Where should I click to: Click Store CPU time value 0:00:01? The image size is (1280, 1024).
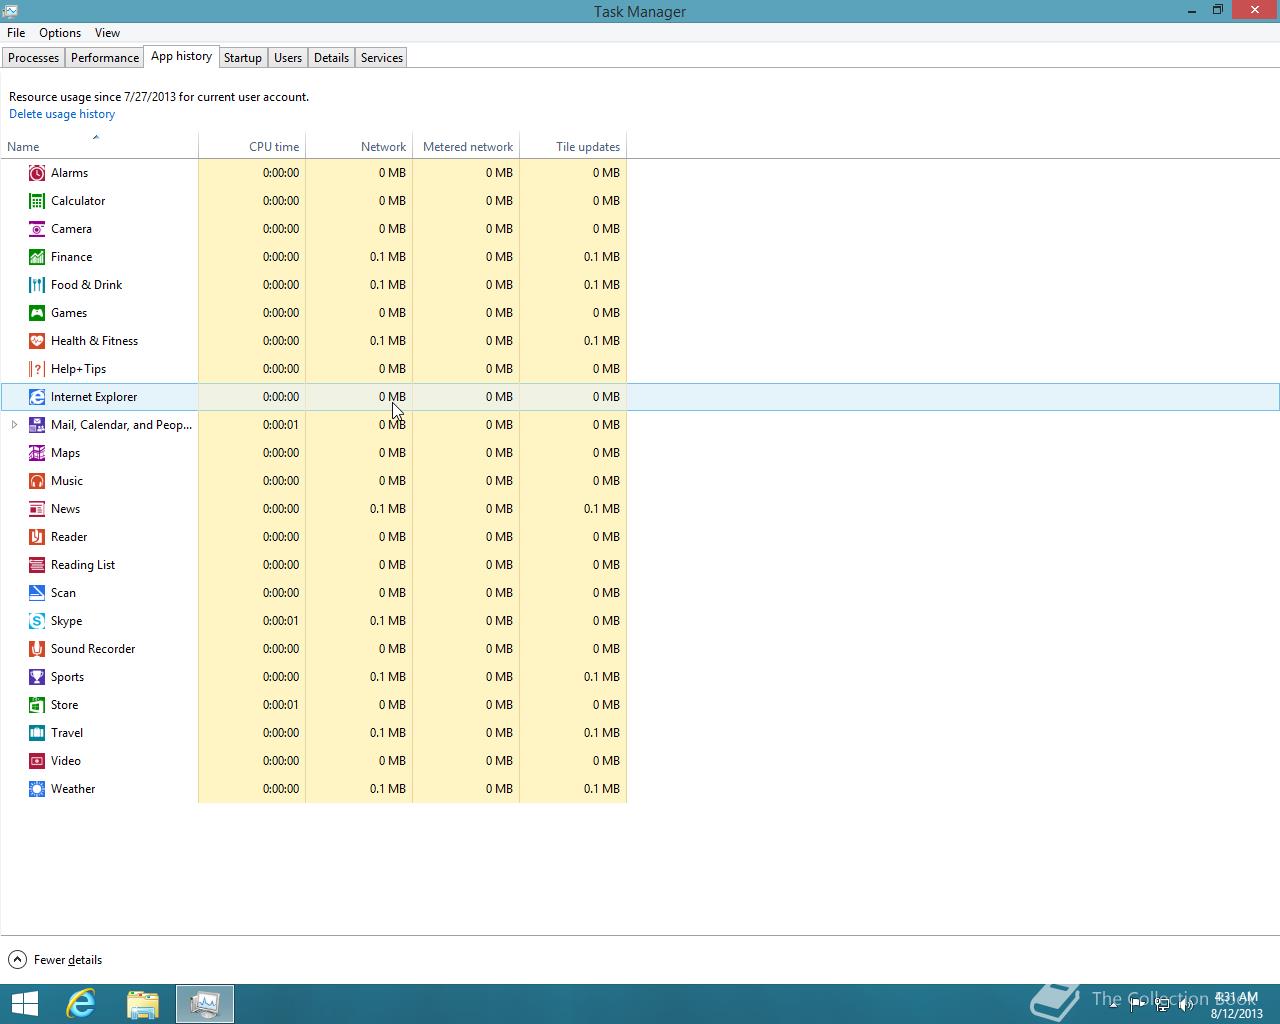tap(281, 705)
